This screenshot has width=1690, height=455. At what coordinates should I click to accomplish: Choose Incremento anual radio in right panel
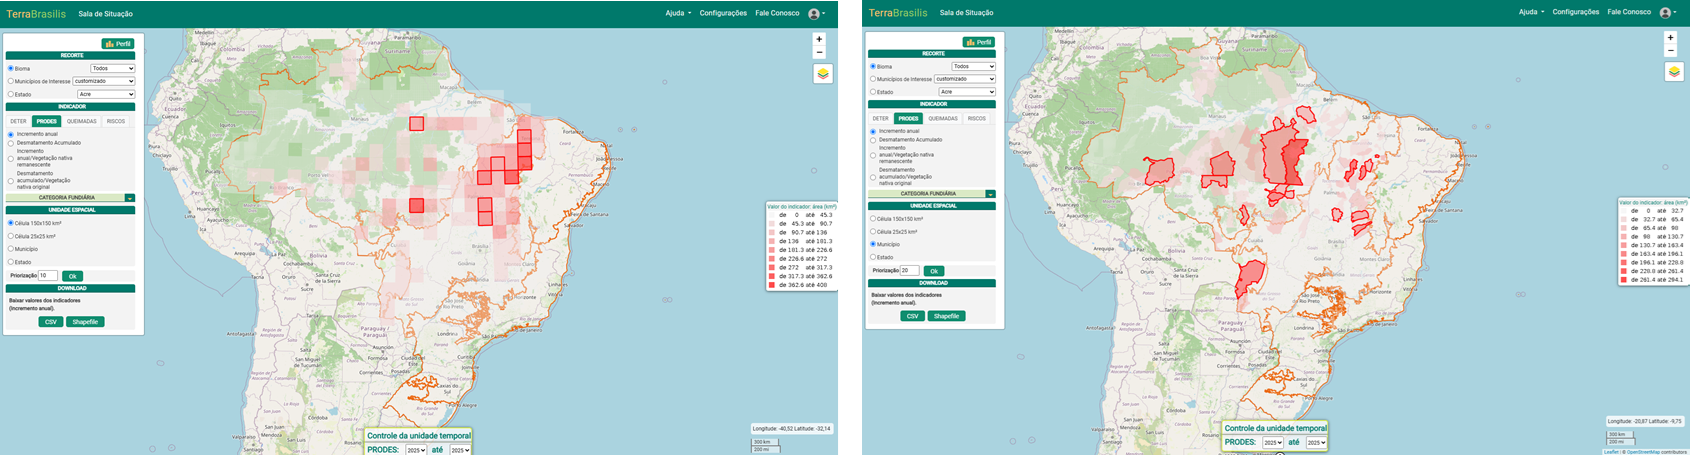pyautogui.click(x=873, y=131)
